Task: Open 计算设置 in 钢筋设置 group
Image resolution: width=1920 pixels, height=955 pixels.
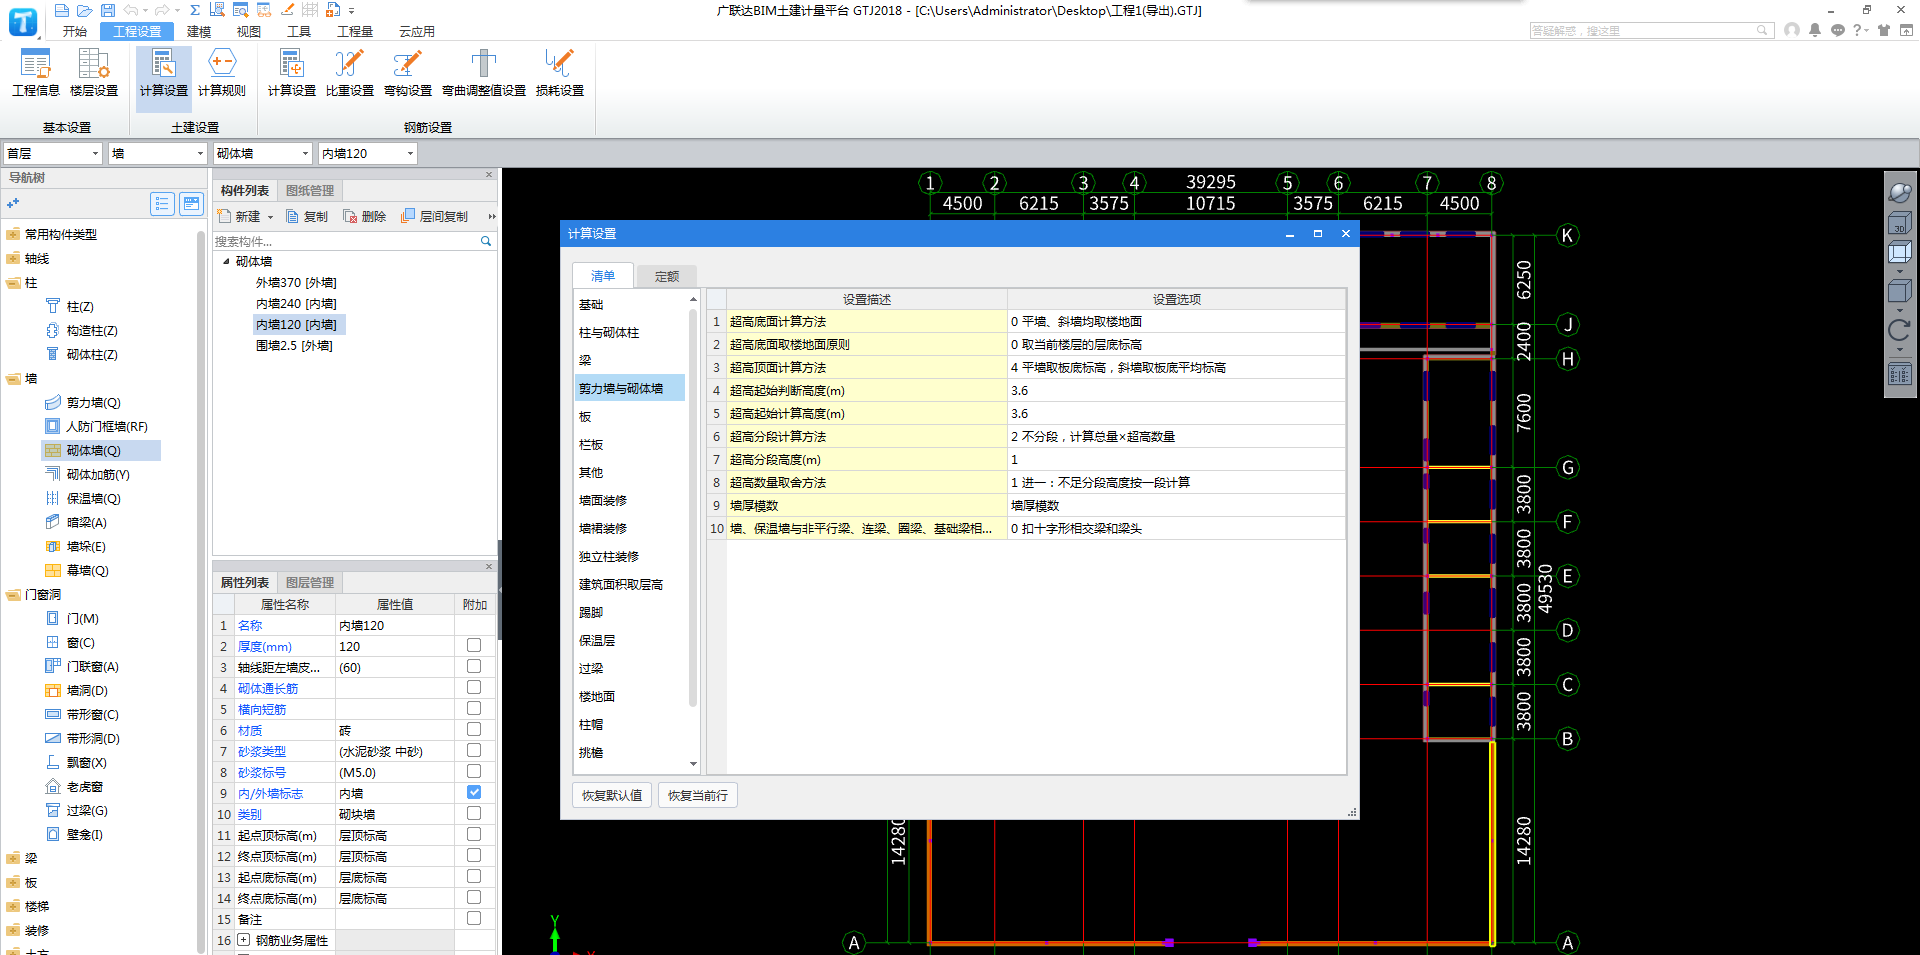Action: (x=291, y=73)
